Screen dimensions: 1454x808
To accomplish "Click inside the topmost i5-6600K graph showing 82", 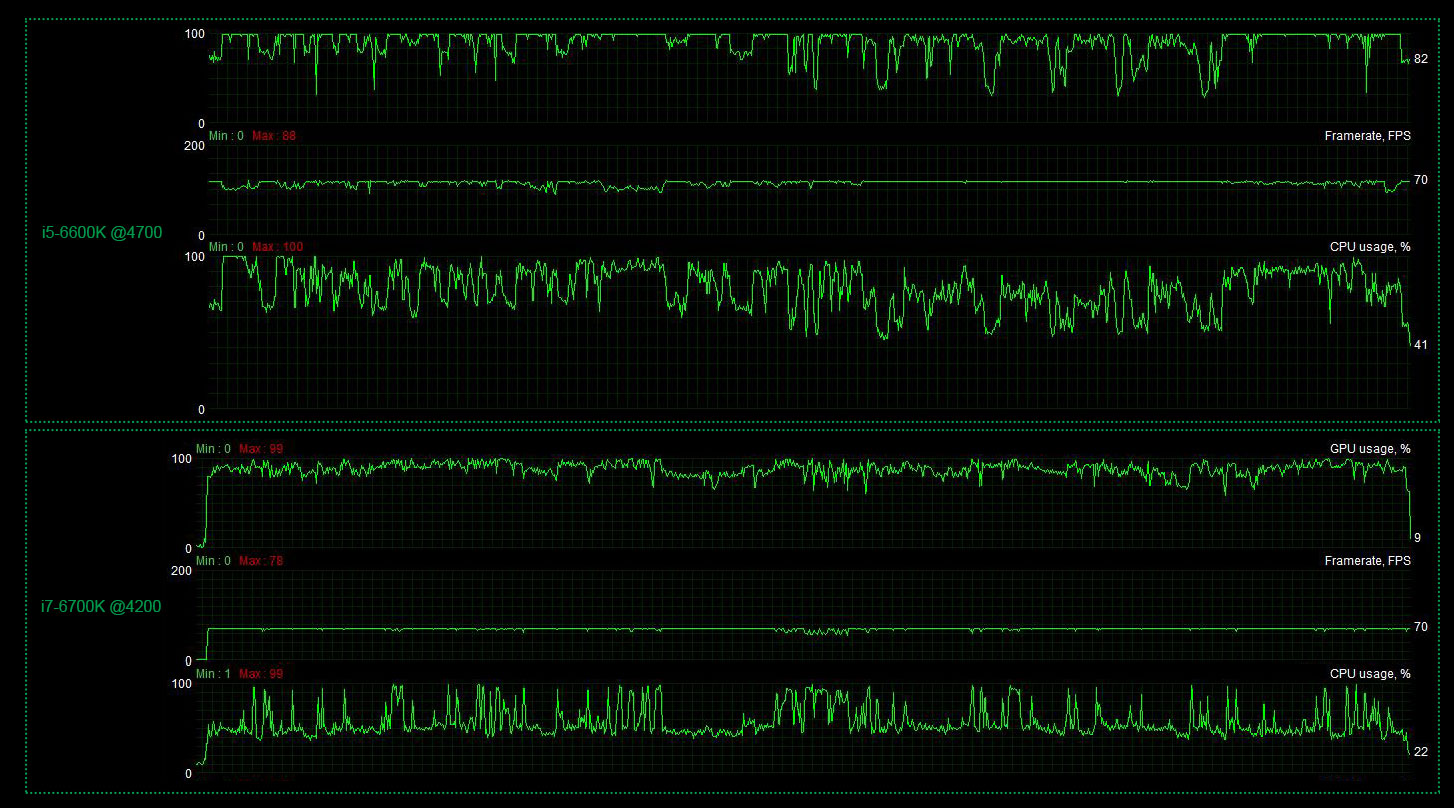I will (x=808, y=78).
